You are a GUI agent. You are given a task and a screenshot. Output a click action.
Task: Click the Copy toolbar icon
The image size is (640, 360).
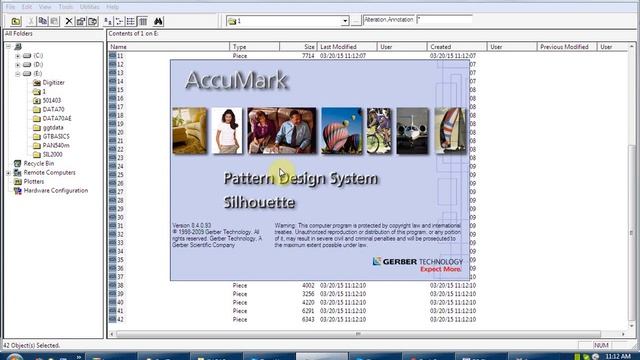[x=42, y=21]
